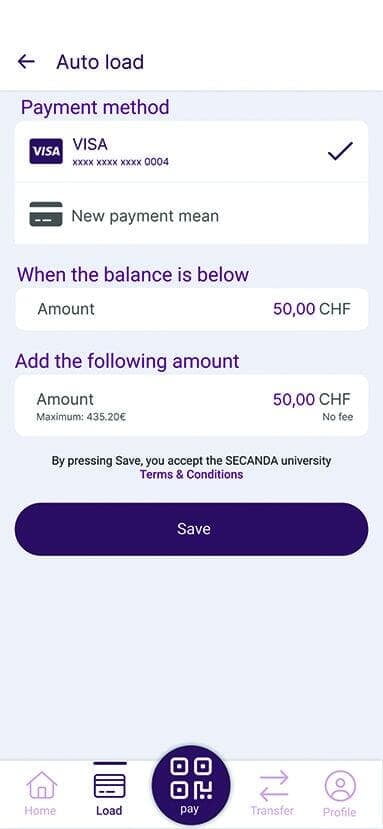Click the Load card icon

click(110, 786)
